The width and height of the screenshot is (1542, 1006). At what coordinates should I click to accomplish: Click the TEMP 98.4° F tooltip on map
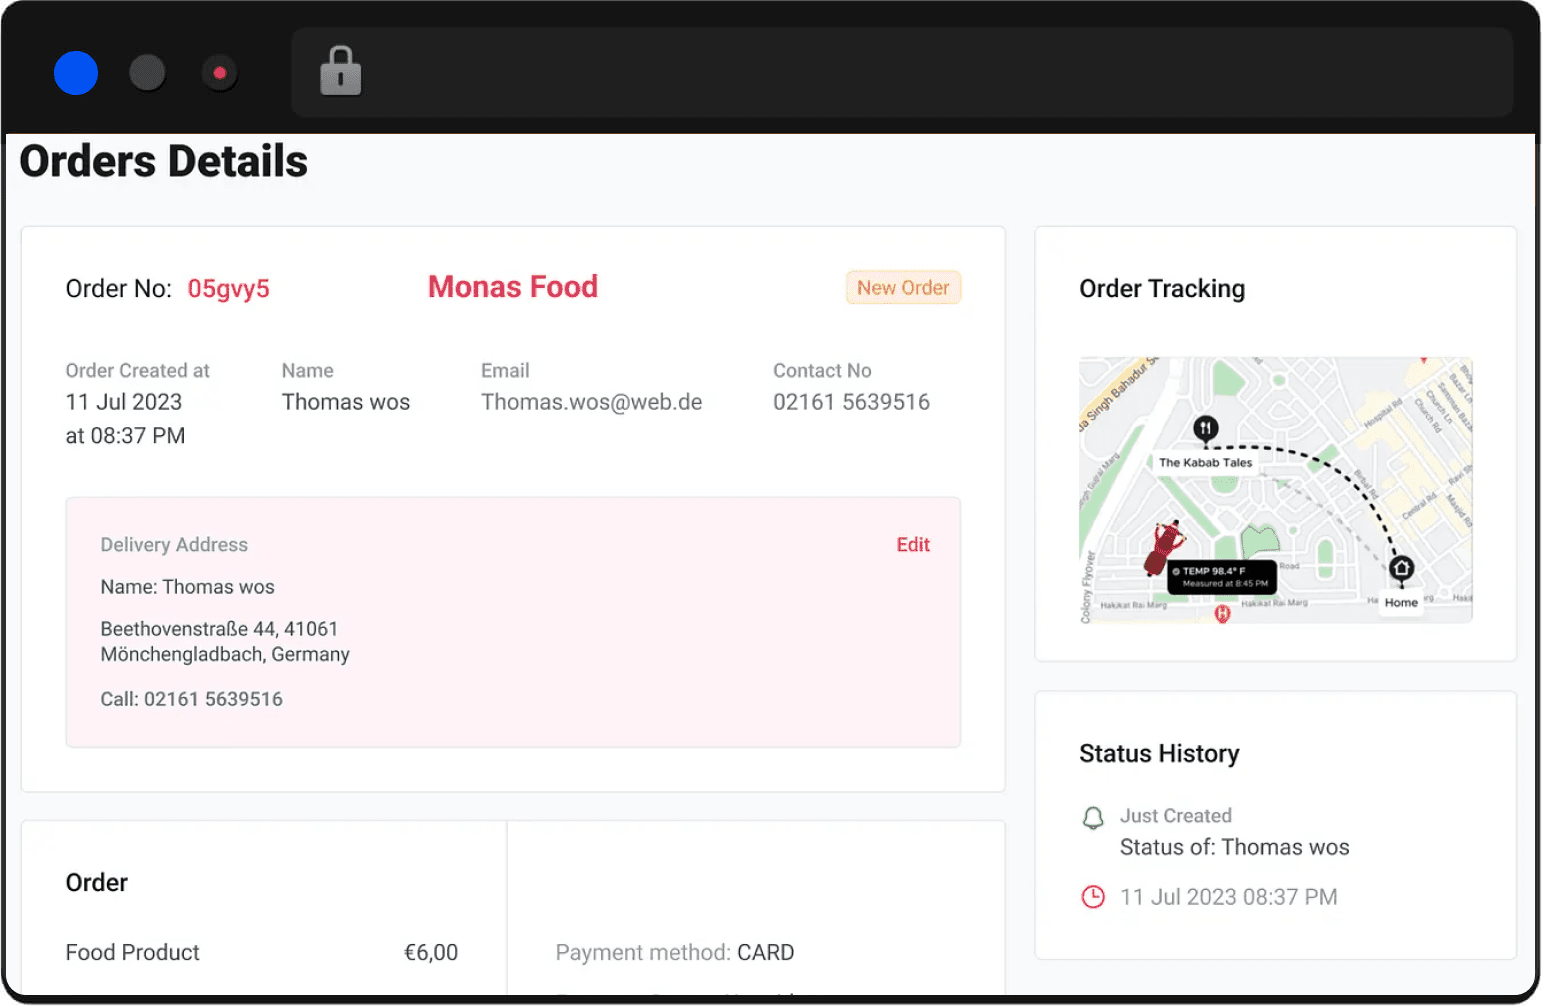(x=1222, y=577)
